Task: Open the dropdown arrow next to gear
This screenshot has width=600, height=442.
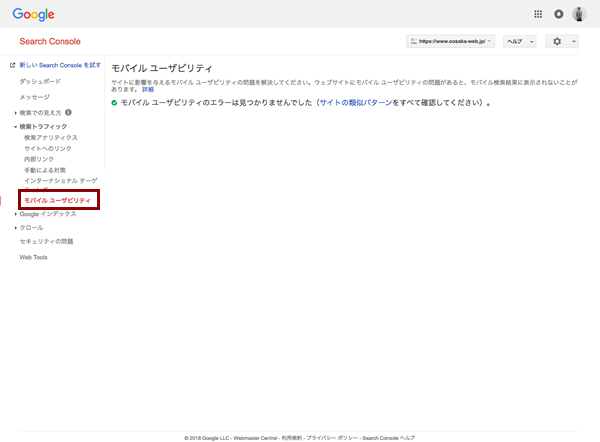Action: pyautogui.click(x=573, y=41)
